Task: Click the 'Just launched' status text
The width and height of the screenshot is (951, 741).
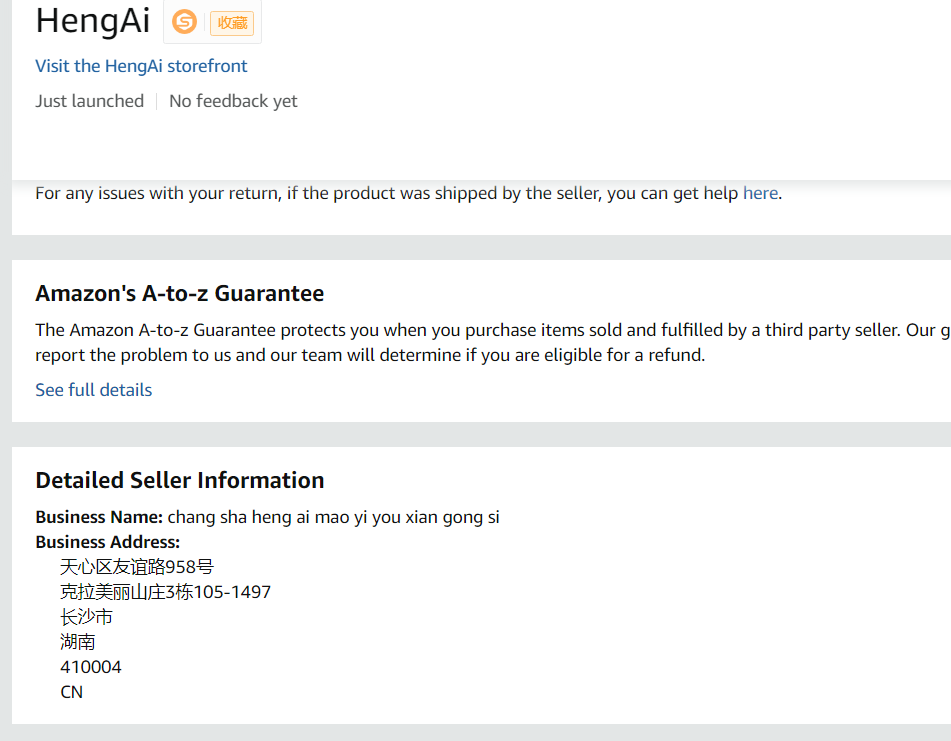Action: pyautogui.click(x=90, y=101)
